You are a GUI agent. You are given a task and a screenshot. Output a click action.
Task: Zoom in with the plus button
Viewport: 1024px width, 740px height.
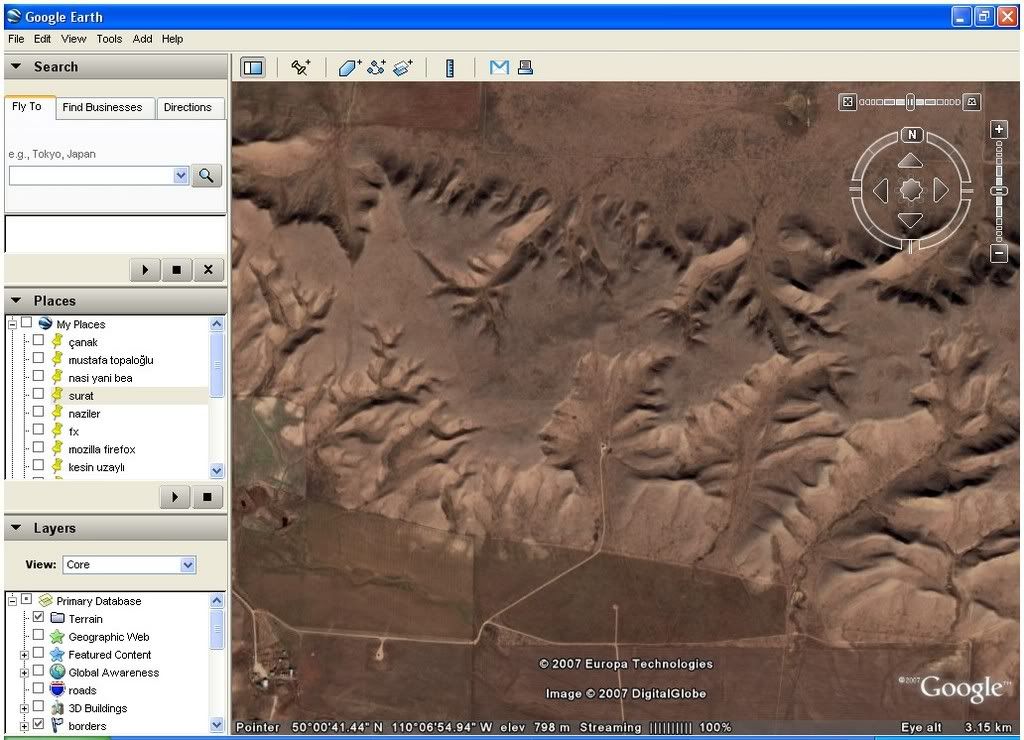coord(999,129)
